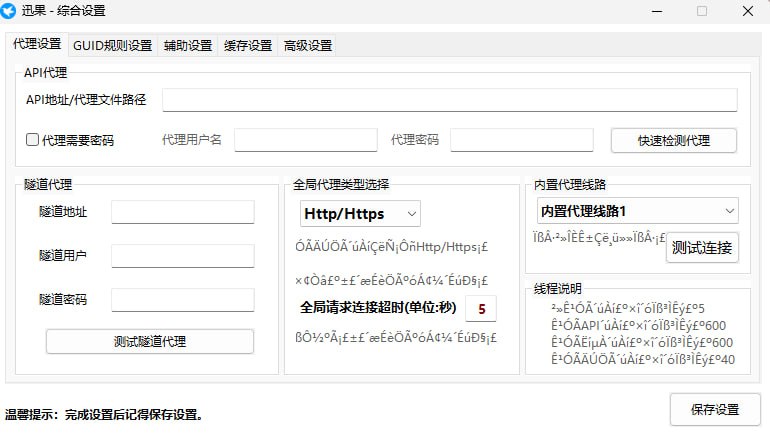Screen dimensions: 770x440
Task: Expand the Http/Https proxy type dropdown
Action: [360, 214]
